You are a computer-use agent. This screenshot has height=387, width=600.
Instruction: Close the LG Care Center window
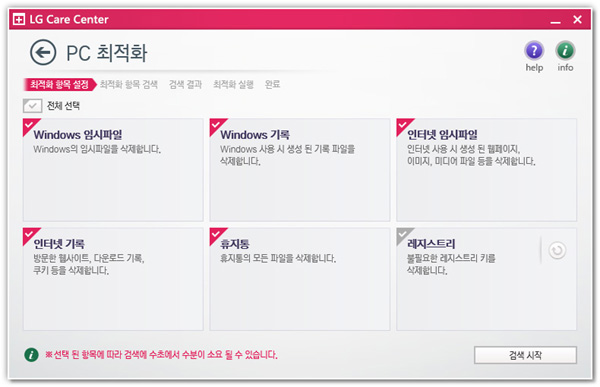[x=577, y=20]
